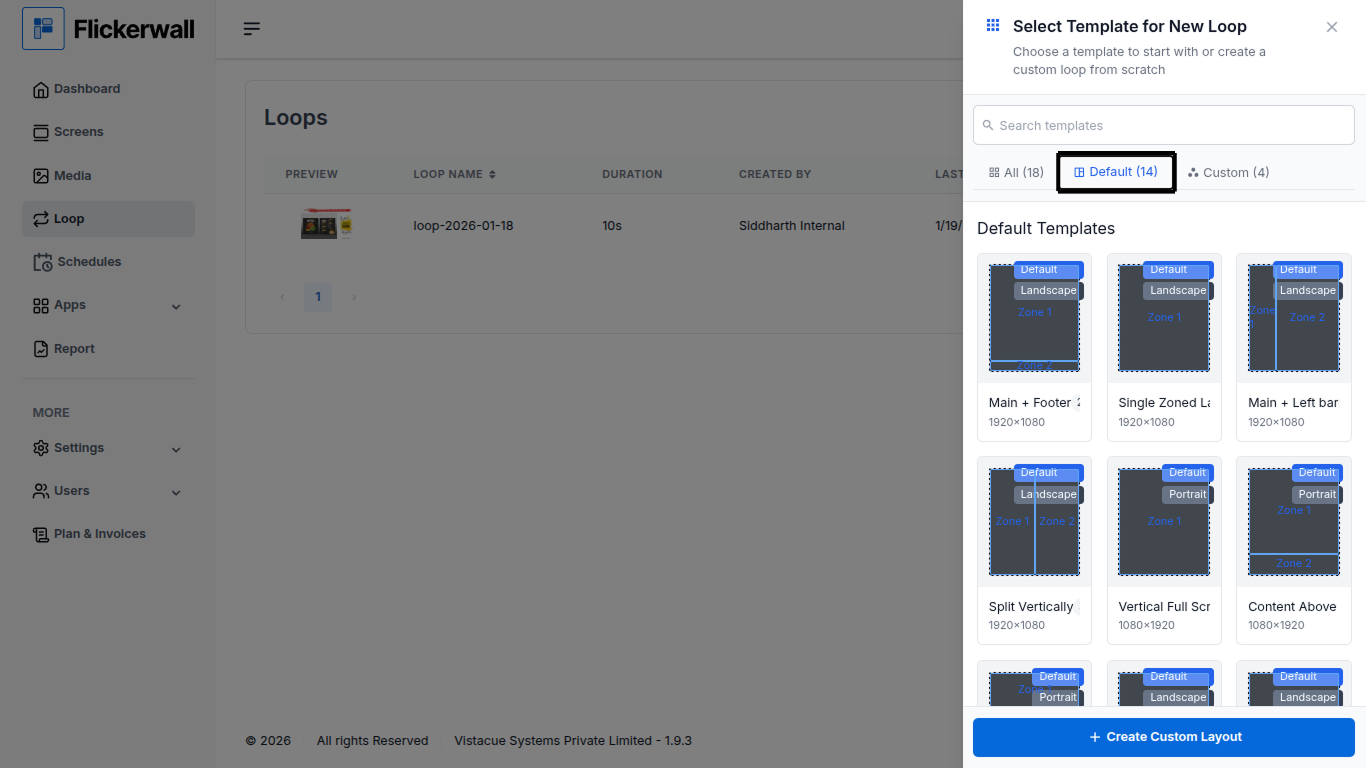Image resolution: width=1366 pixels, height=768 pixels.
Task: Close the Select Template panel
Action: click(1332, 27)
